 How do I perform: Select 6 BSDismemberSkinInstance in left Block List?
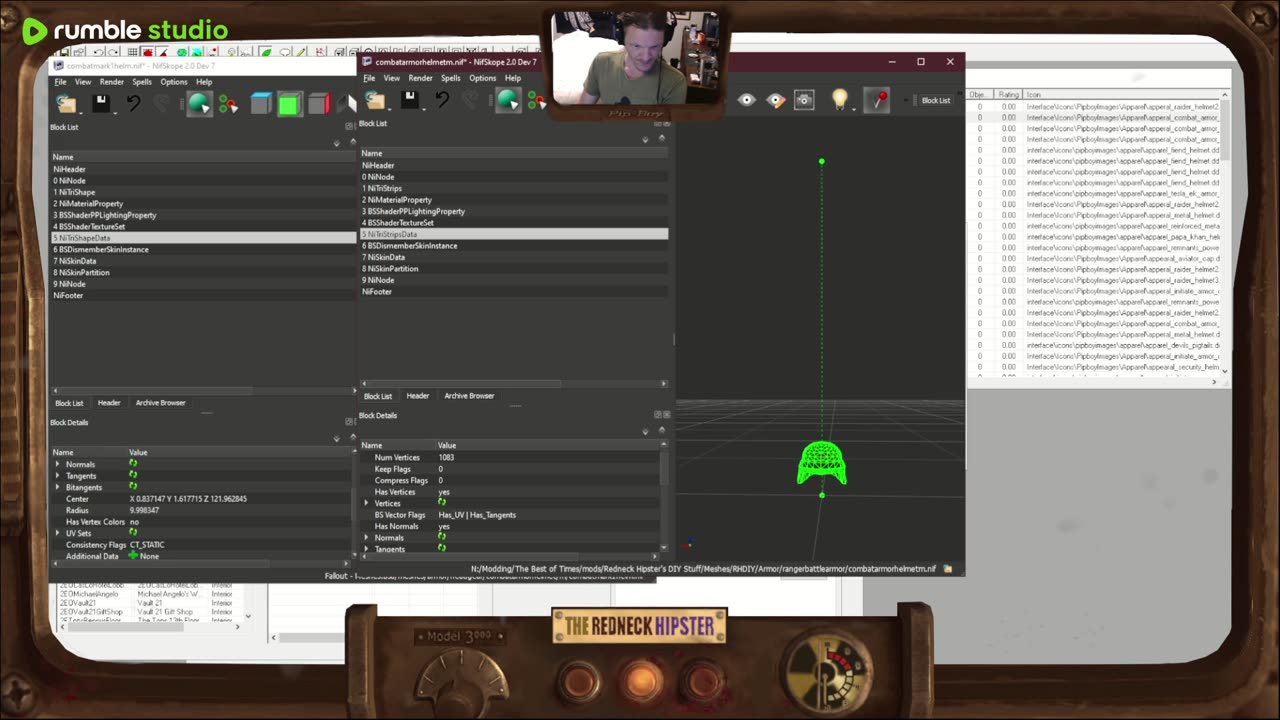203,249
